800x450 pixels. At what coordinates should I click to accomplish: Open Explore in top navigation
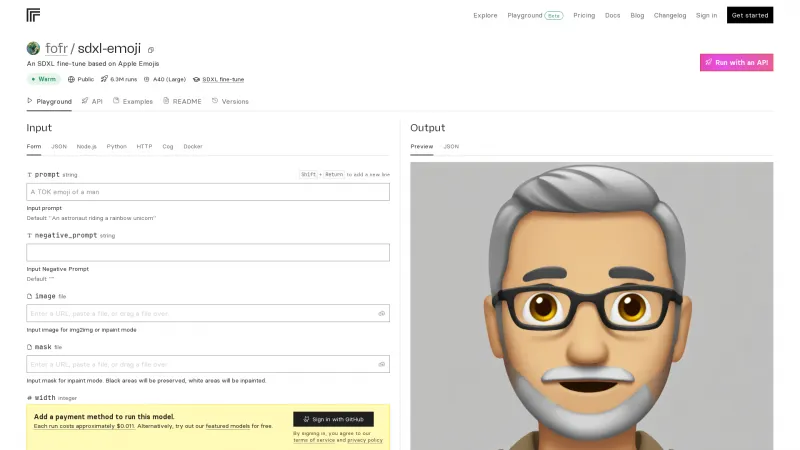coord(485,15)
